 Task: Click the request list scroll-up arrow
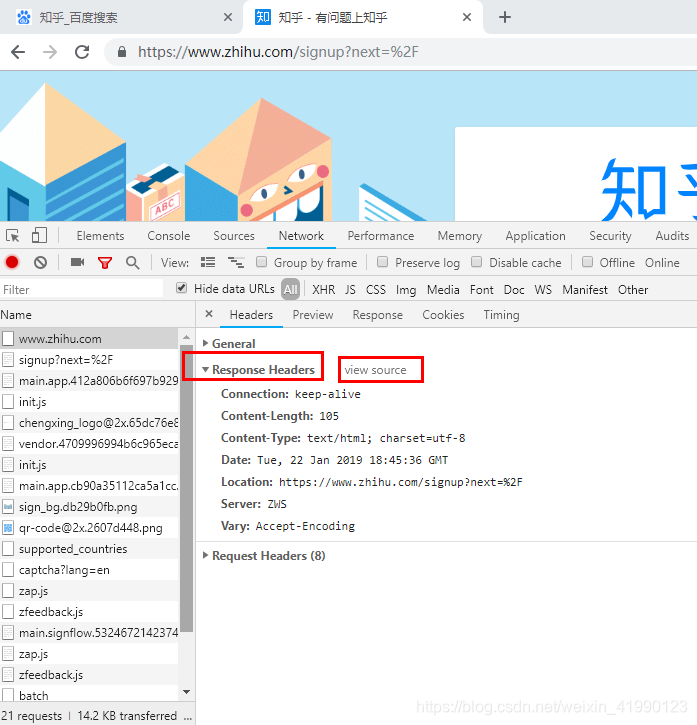186,337
